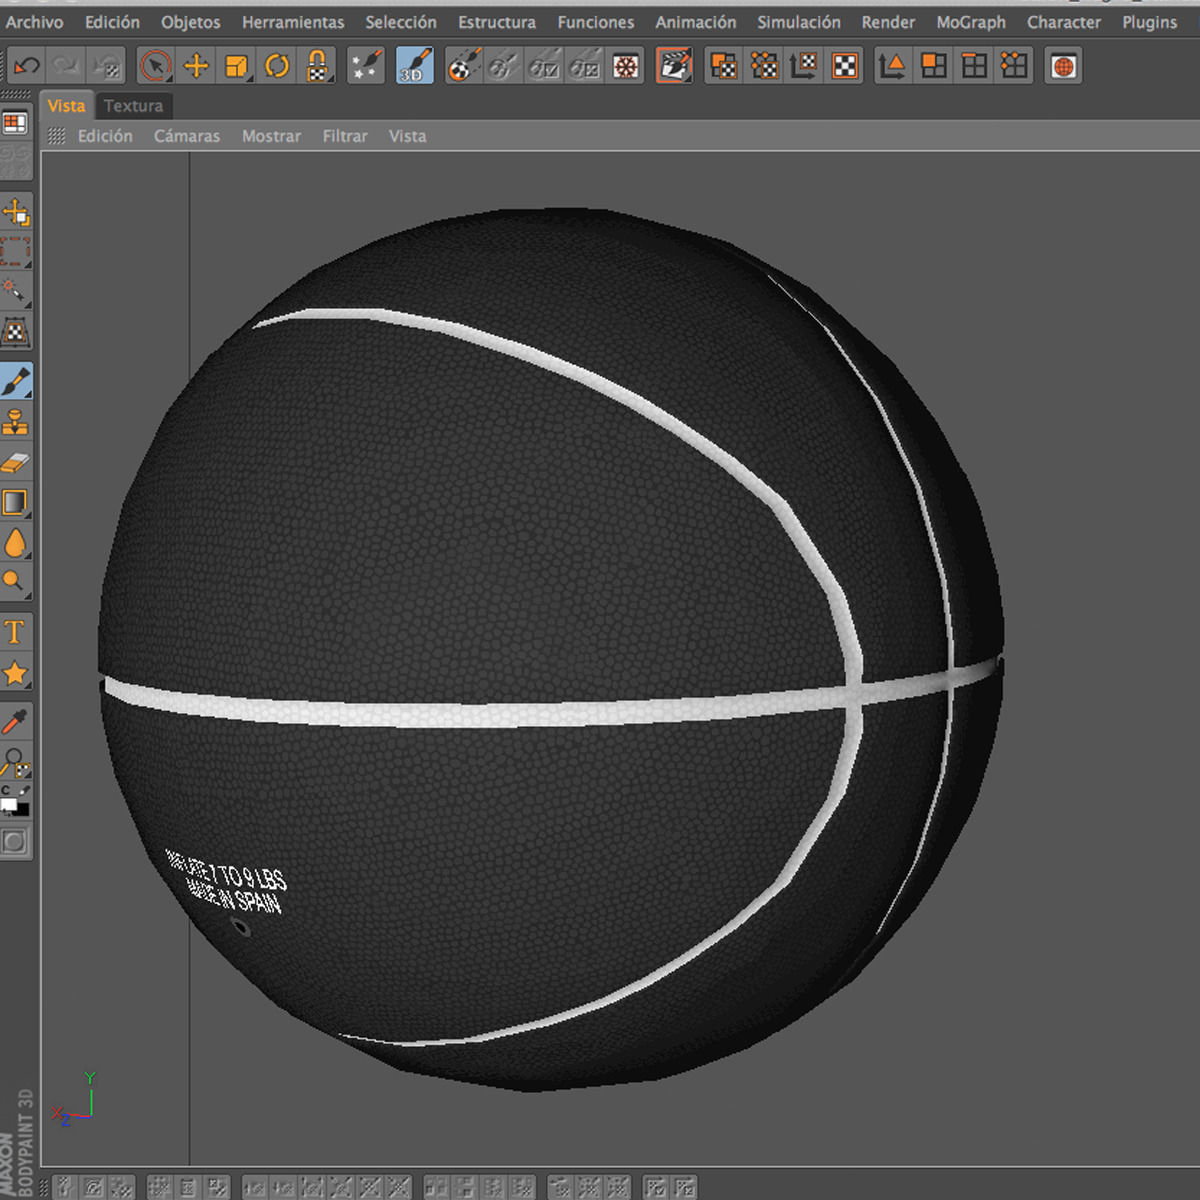Select the Eyedropper color picker
Viewport: 1200px width, 1200px height.
pyautogui.click(x=16, y=722)
